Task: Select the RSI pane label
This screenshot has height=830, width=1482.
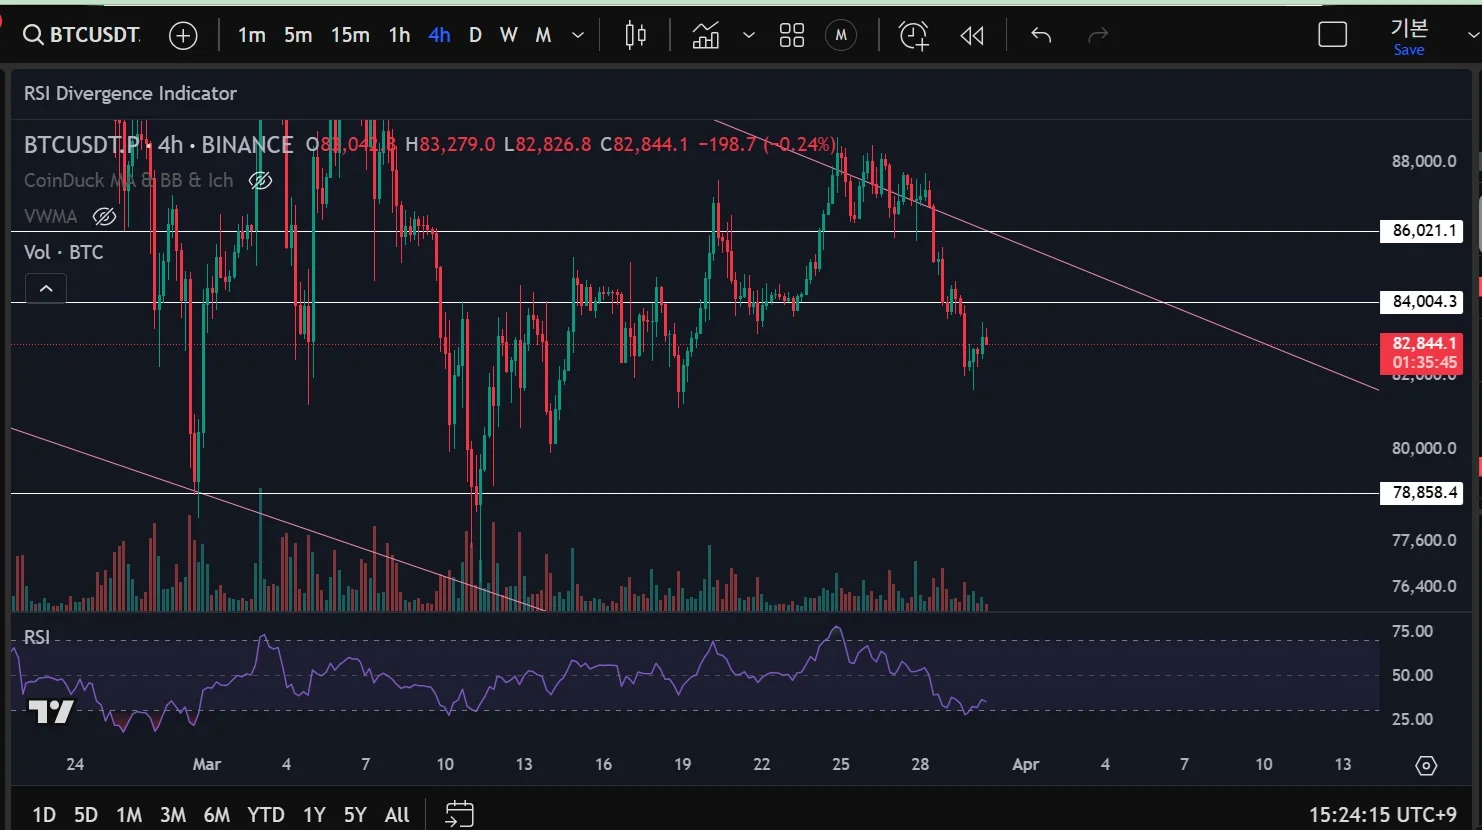Action: point(37,637)
